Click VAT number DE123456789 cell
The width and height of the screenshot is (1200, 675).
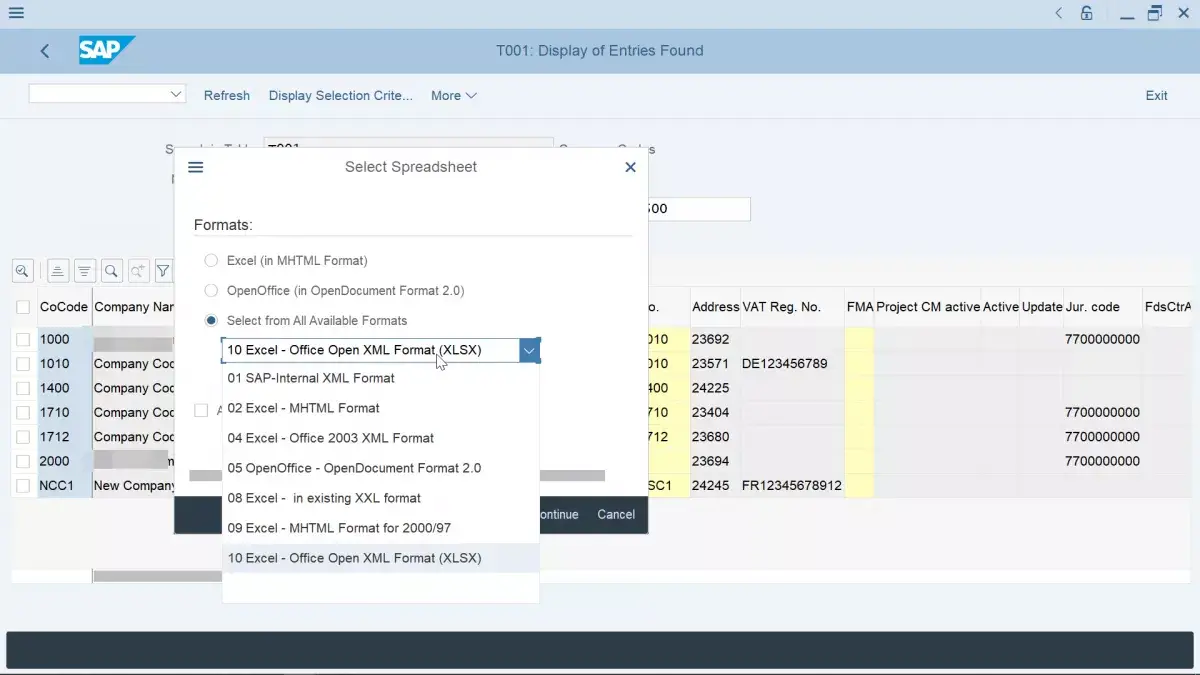click(x=792, y=364)
